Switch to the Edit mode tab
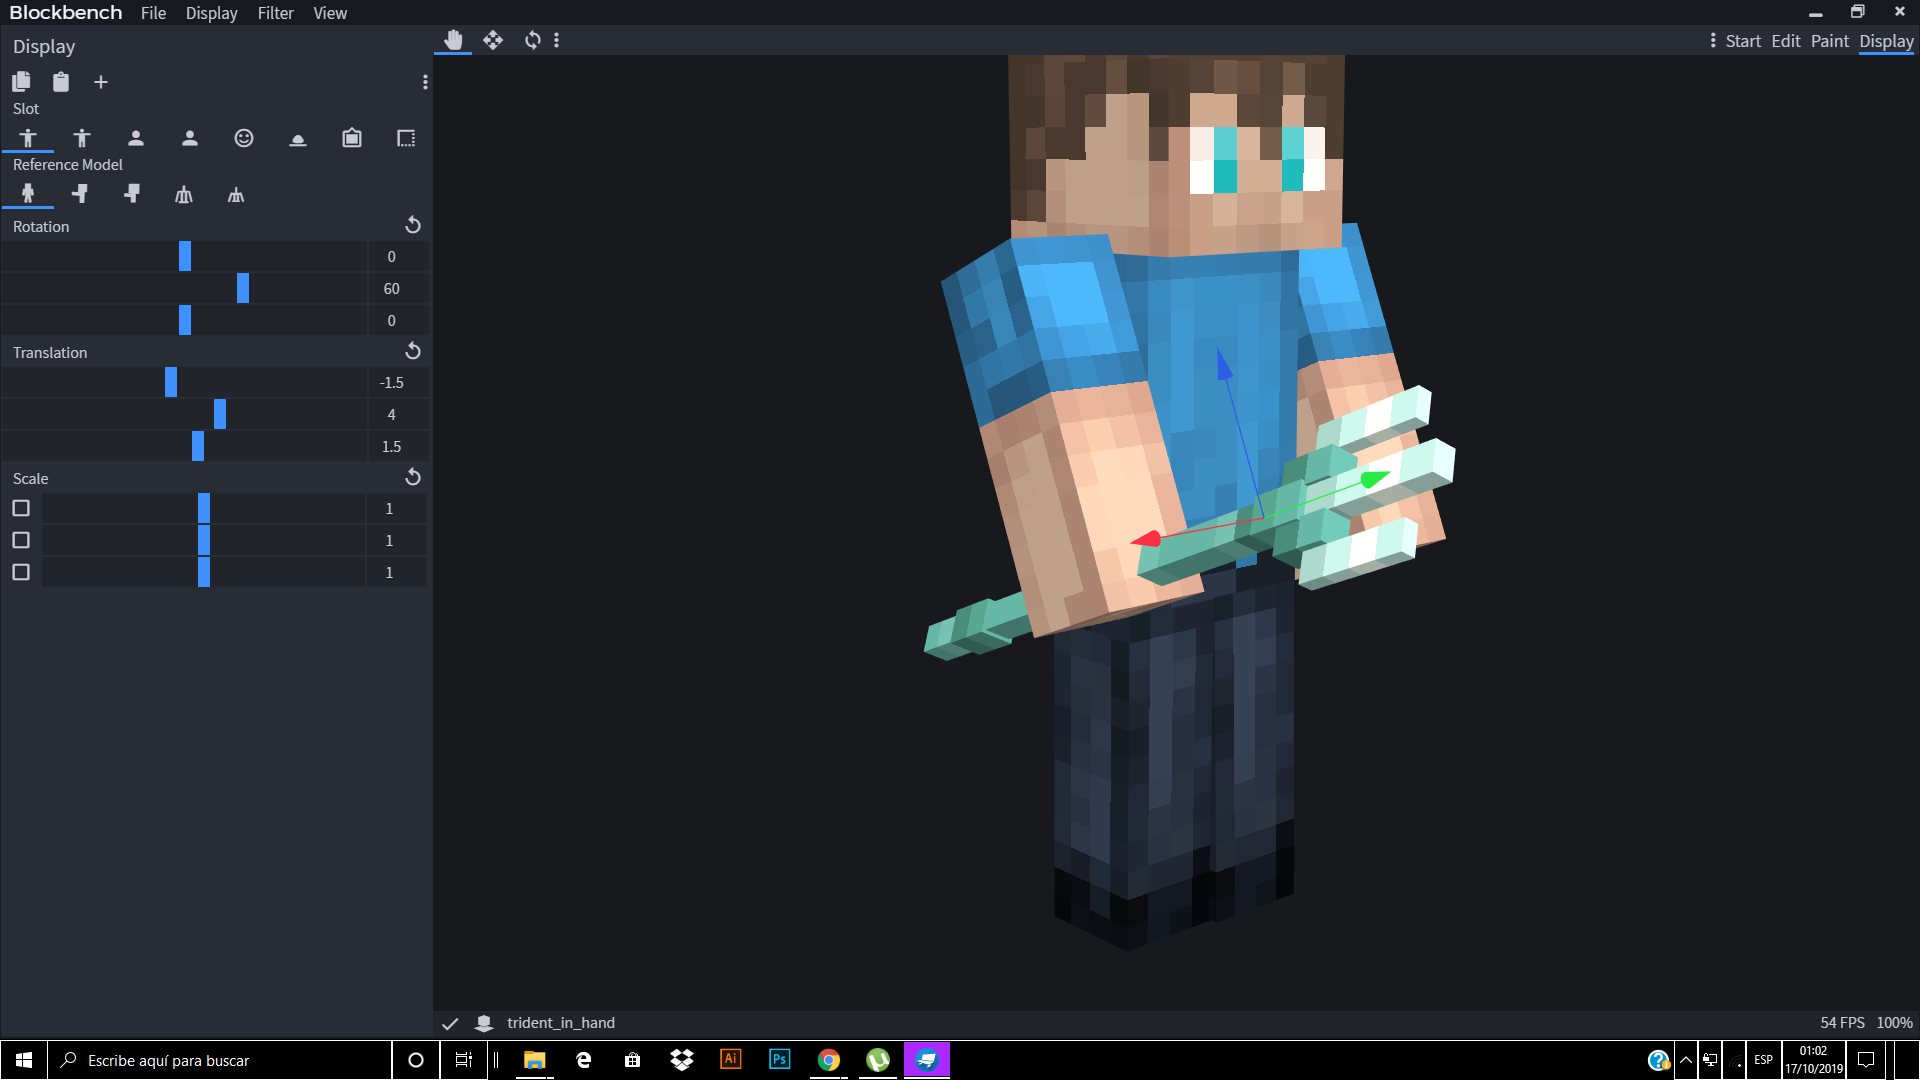 pos(1785,41)
